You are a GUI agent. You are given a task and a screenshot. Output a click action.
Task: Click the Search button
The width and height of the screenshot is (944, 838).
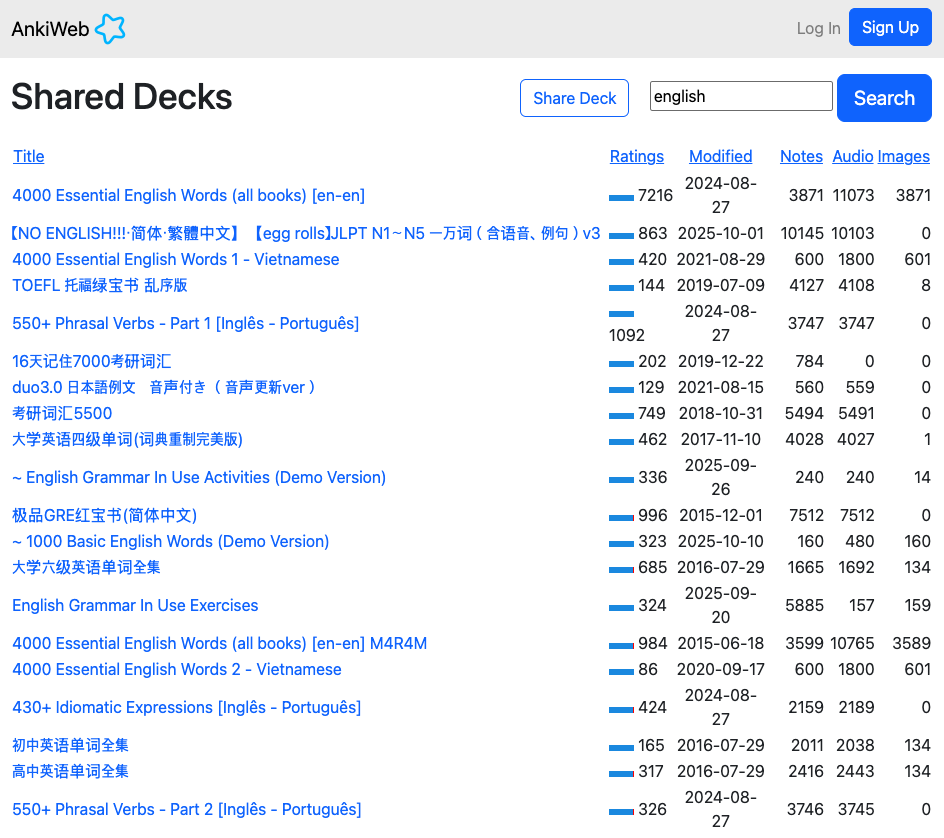[883, 98]
